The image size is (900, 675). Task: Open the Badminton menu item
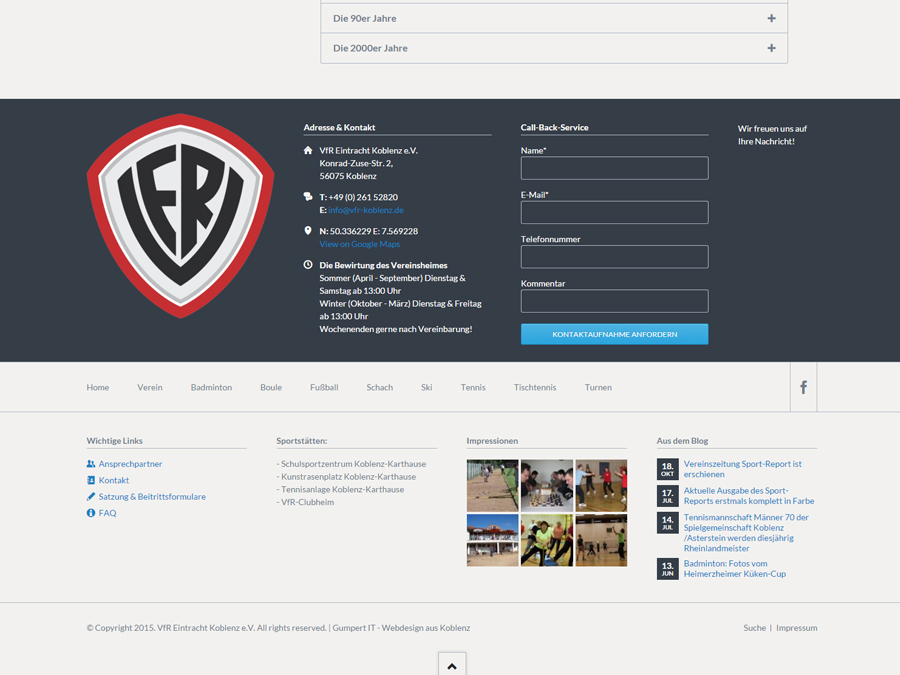pos(211,387)
